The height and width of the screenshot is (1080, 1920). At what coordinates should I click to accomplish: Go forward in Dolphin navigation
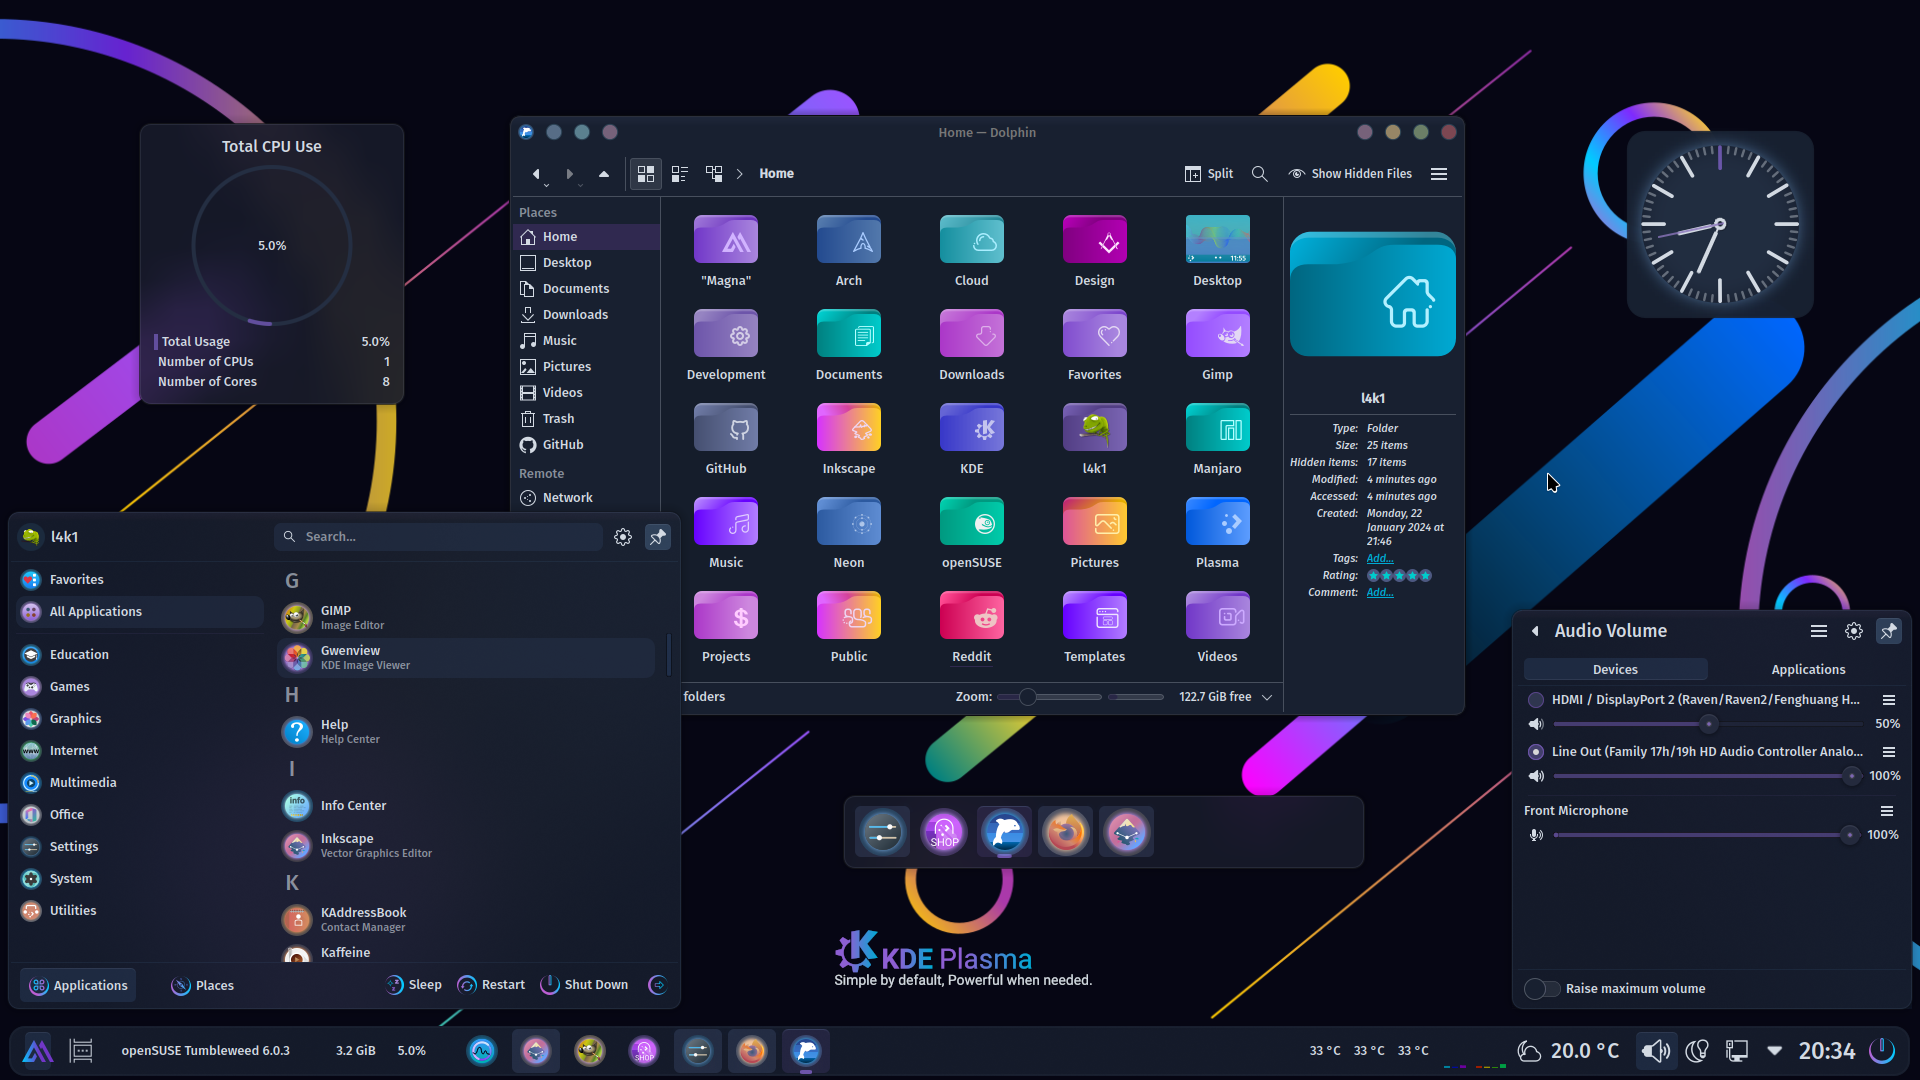tap(570, 174)
